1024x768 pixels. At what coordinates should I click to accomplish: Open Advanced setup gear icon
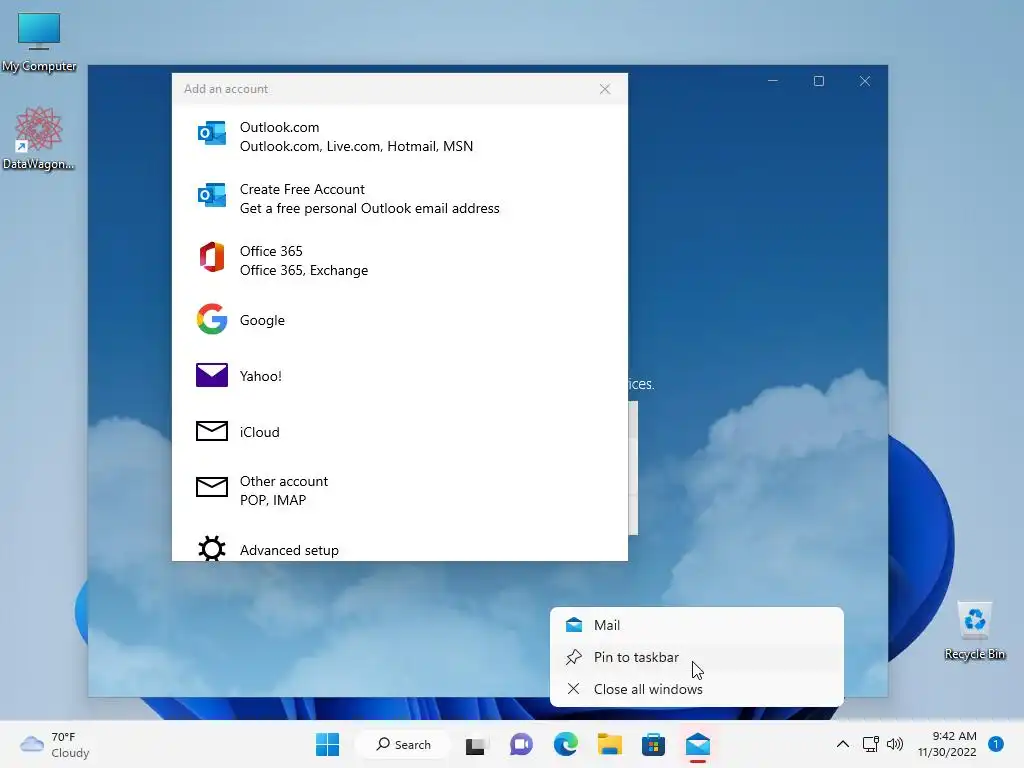pos(212,549)
